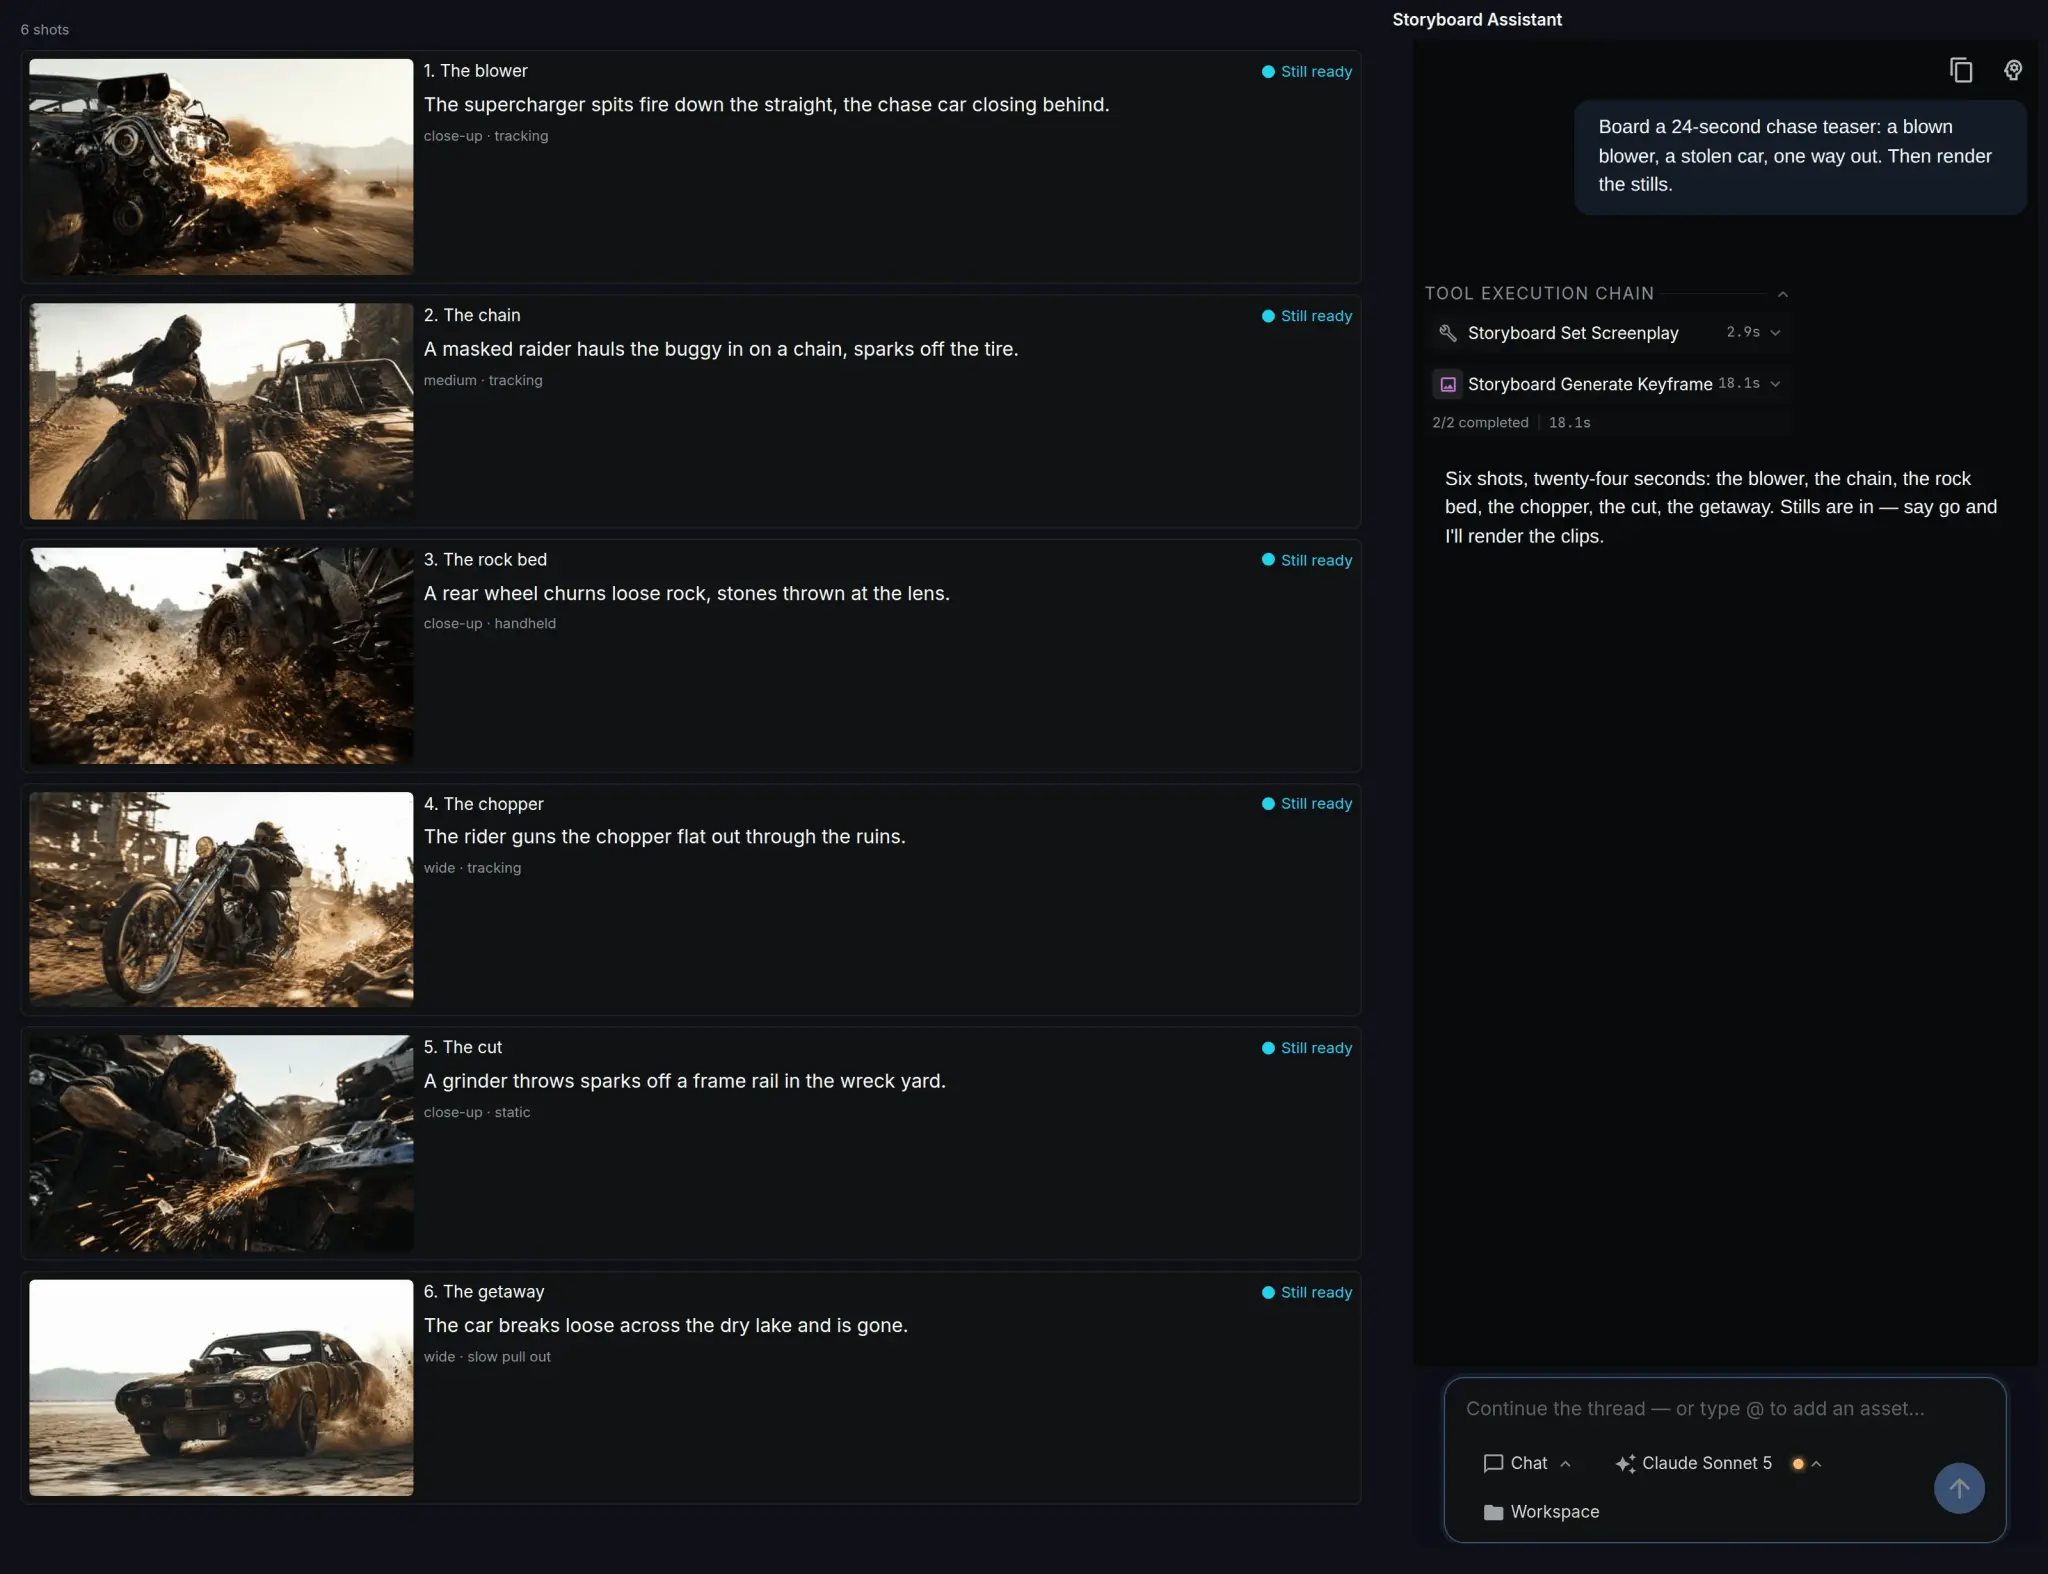Screen dimensions: 2048x1574
Task: Expand the Storyboard Set Screenplay step
Action: tap(1775, 333)
